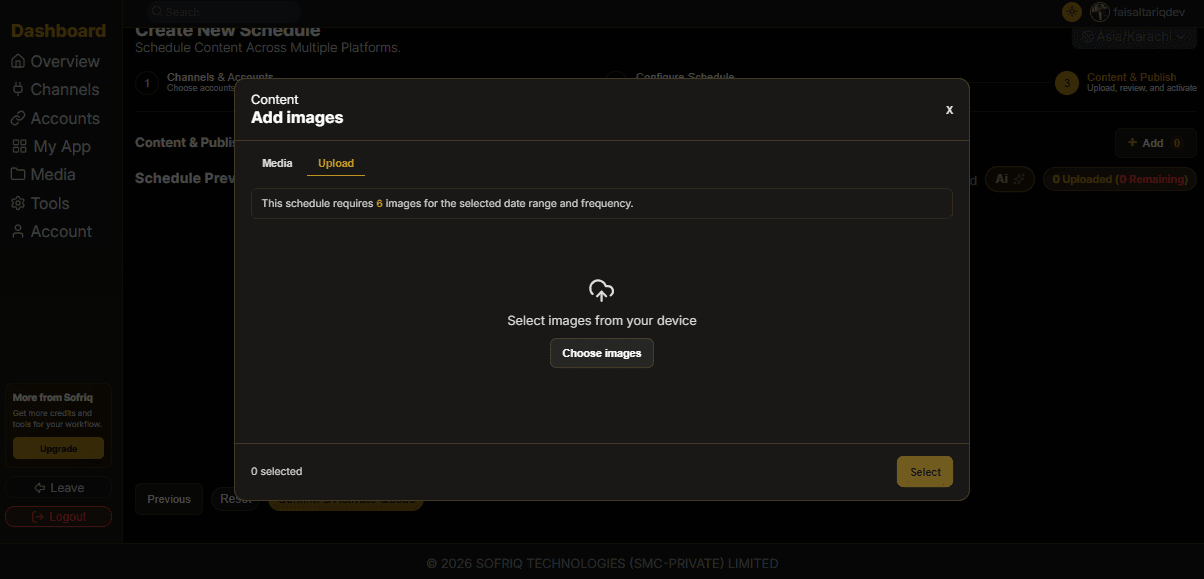Click the 'More from Sofriq' card heading
The height and width of the screenshot is (579, 1204).
pos(53,398)
